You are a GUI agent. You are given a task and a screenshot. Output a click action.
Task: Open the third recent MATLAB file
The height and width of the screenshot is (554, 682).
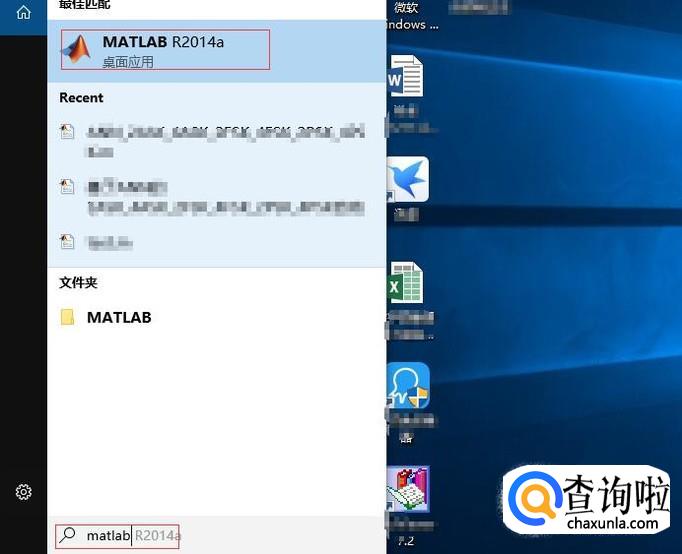click(x=217, y=242)
